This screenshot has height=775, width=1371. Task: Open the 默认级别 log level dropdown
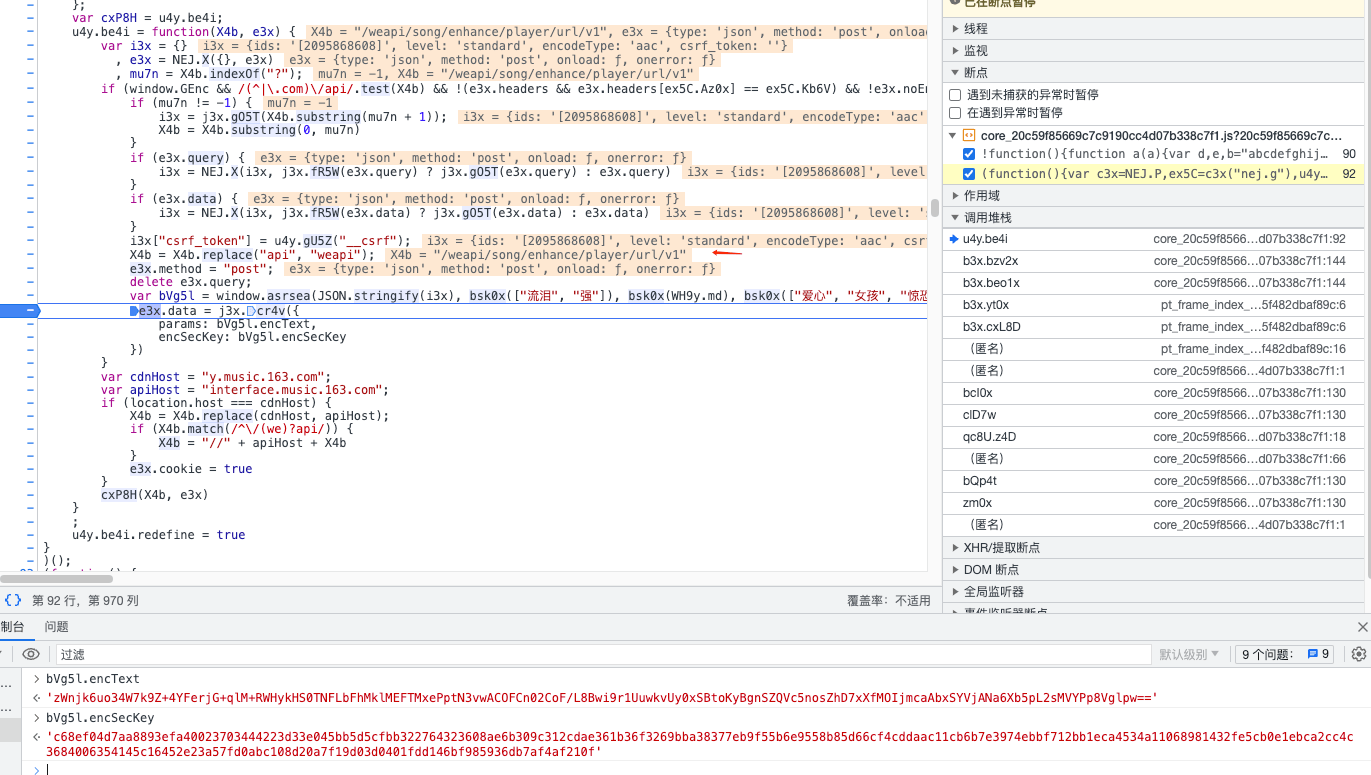click(x=1189, y=654)
